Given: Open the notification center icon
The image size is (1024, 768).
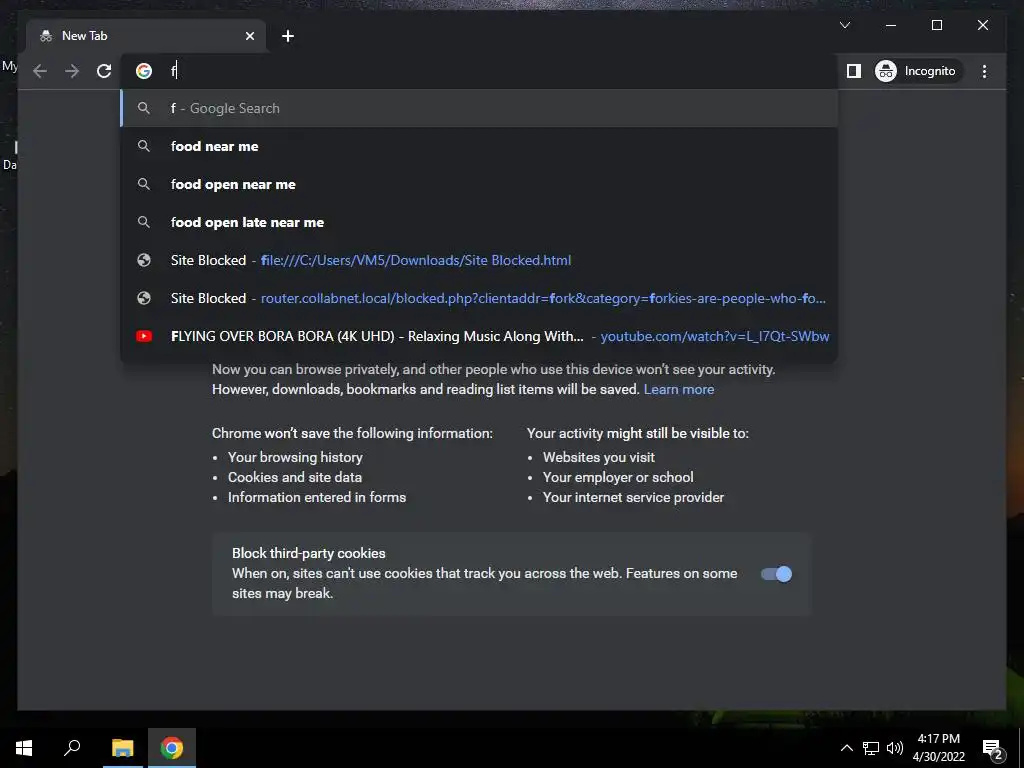Looking at the screenshot, I should click(x=992, y=749).
